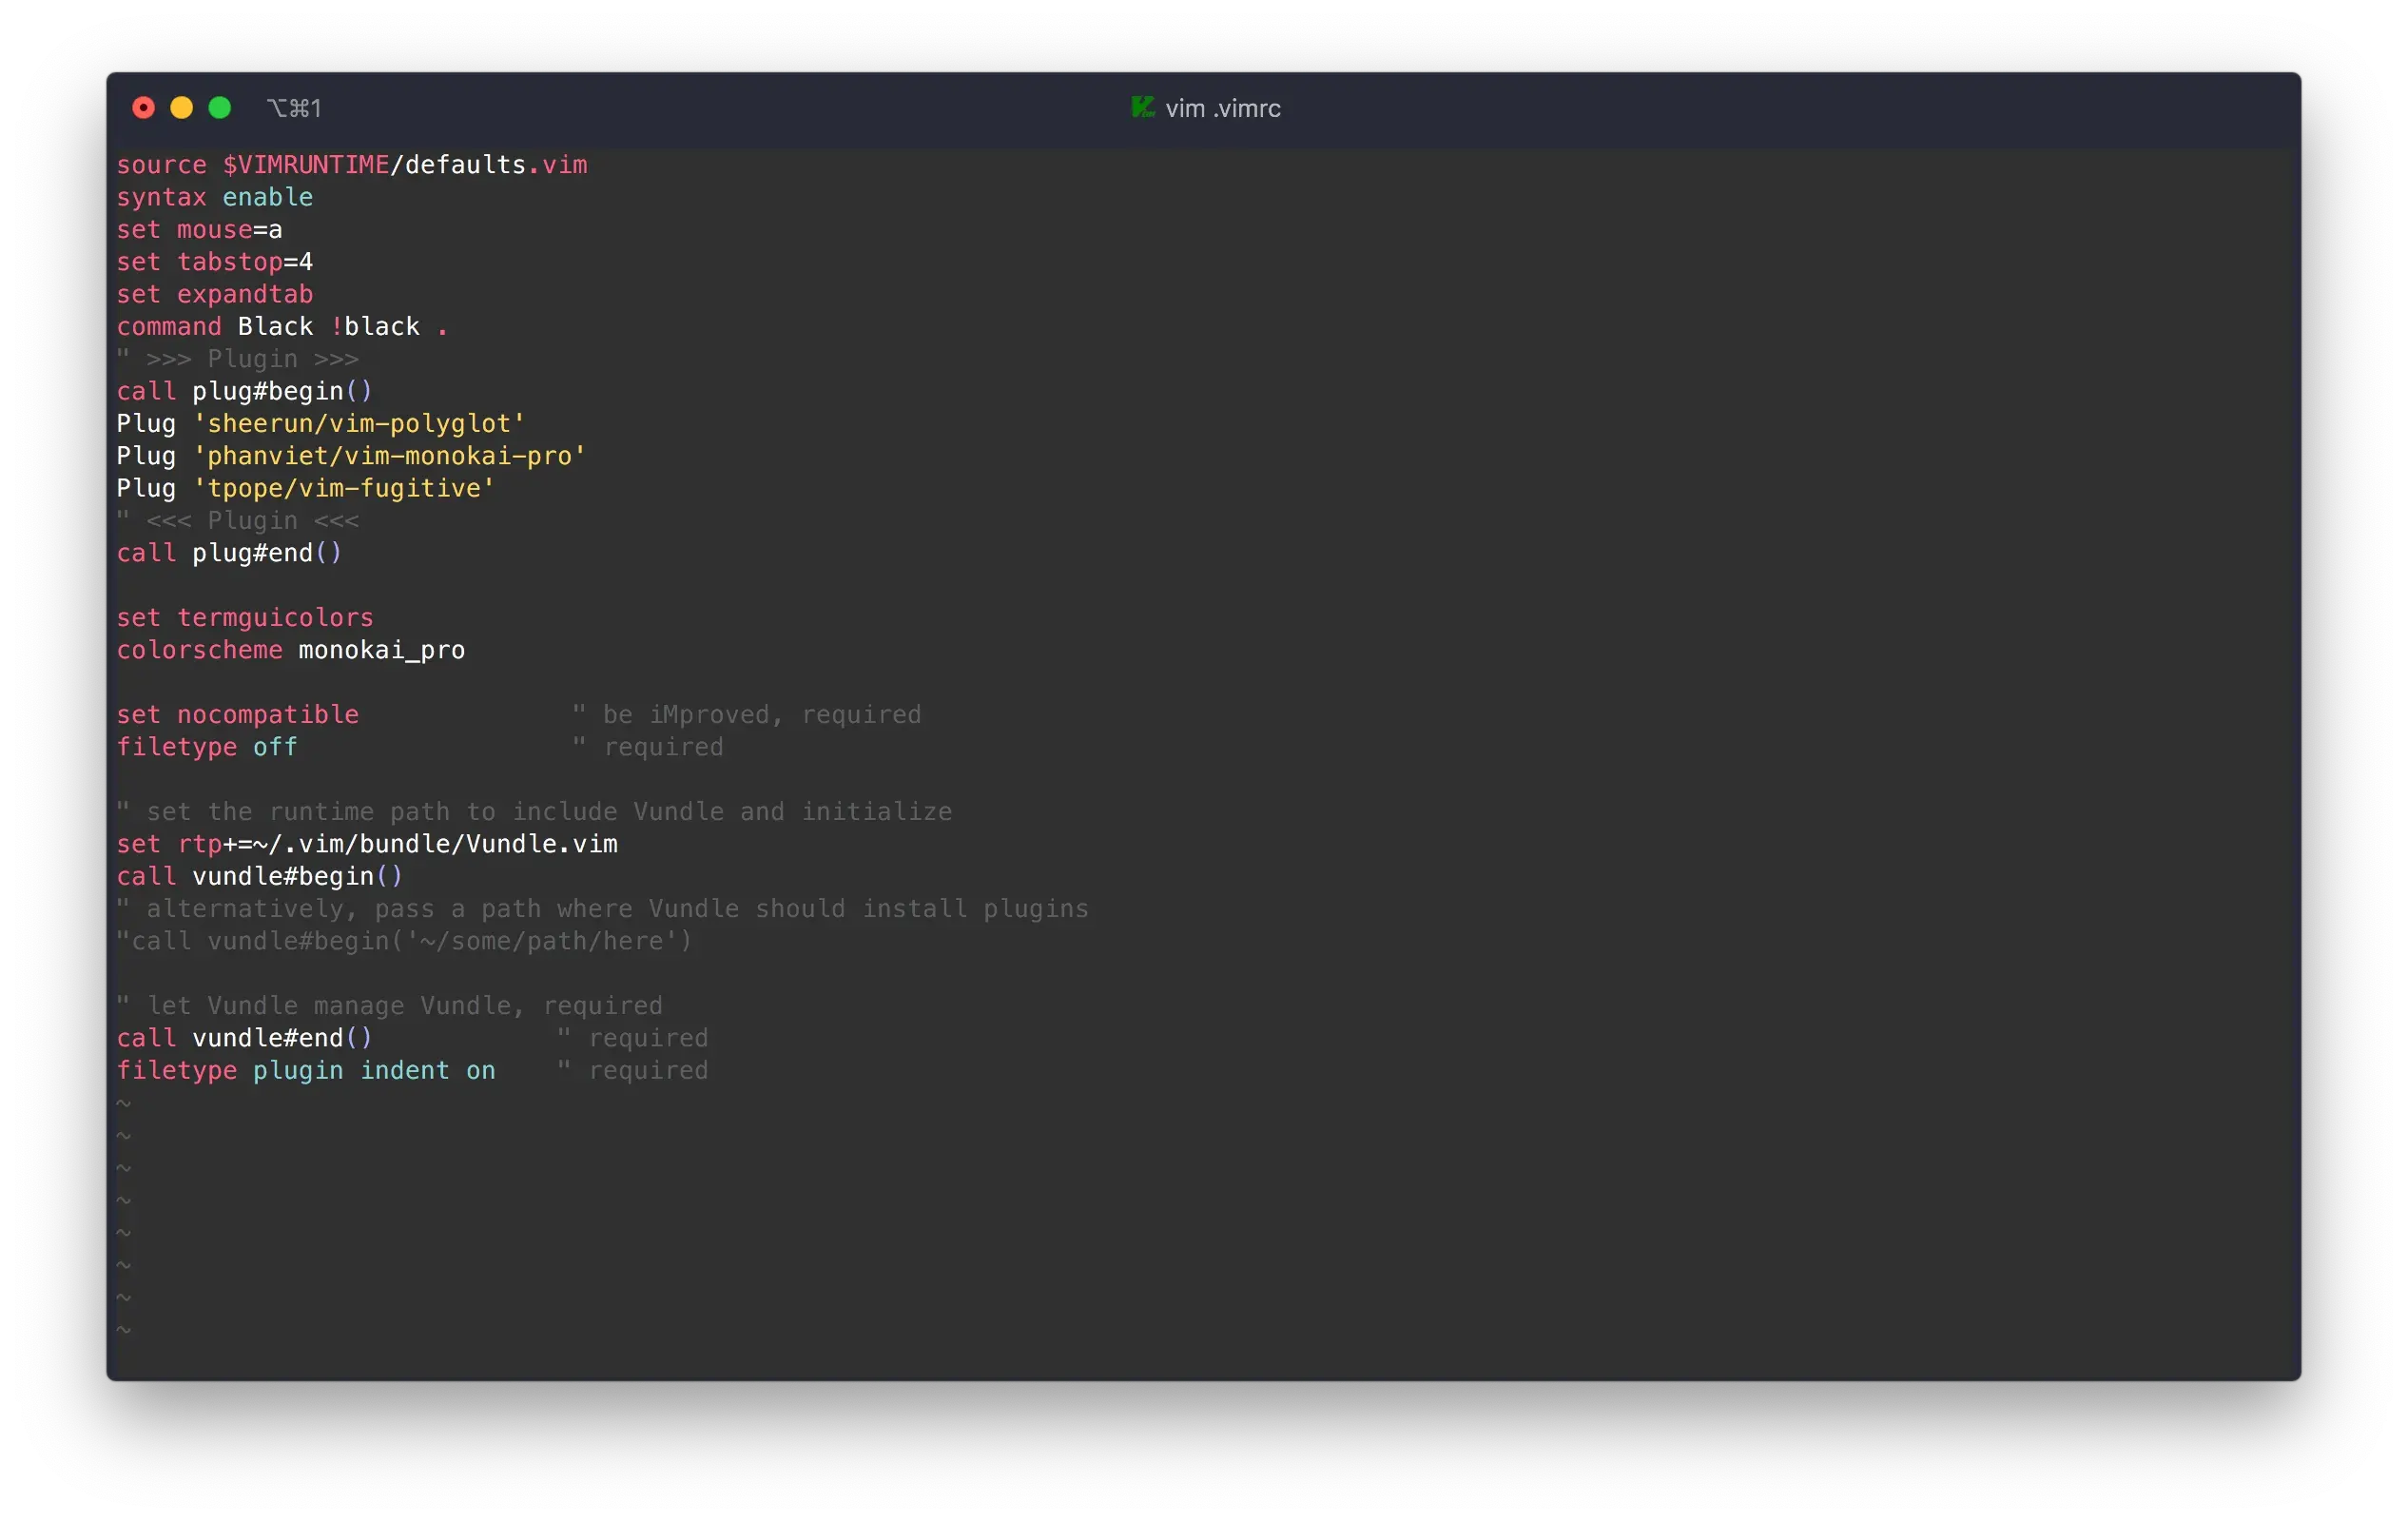Image resolution: width=2408 pixels, height=1522 pixels.
Task: Click on 'syntax enable' text
Action: coord(214,197)
